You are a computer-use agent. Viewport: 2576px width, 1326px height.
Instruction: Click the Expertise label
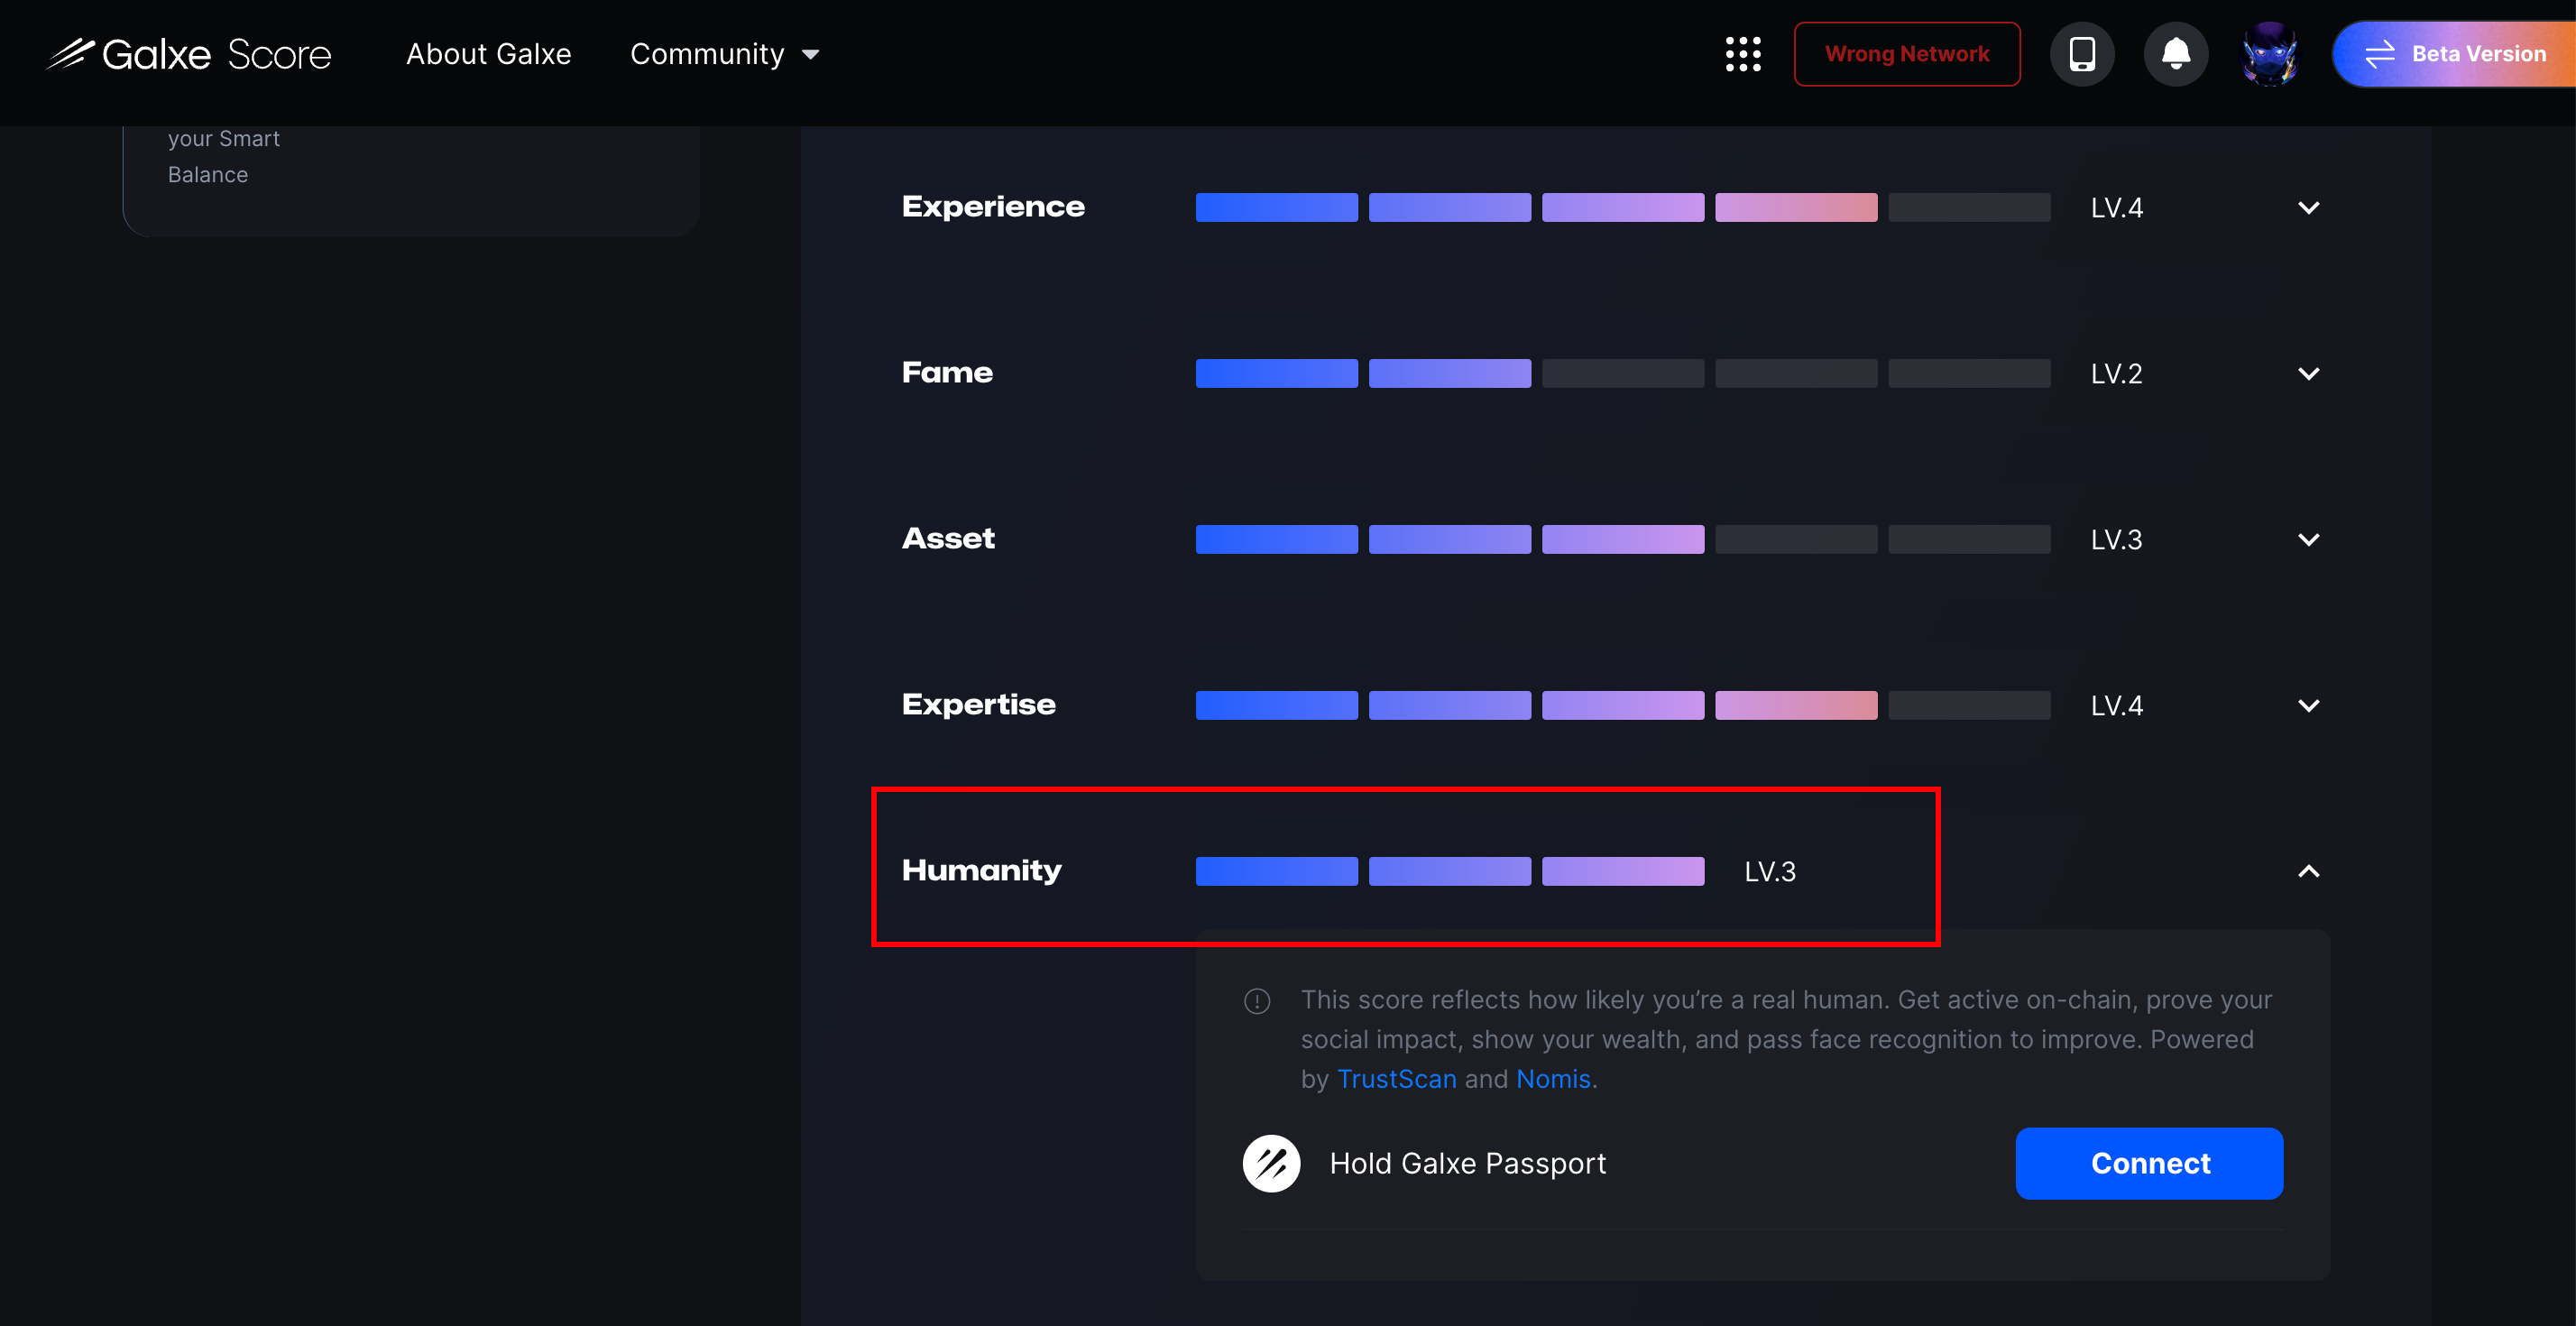point(978,705)
